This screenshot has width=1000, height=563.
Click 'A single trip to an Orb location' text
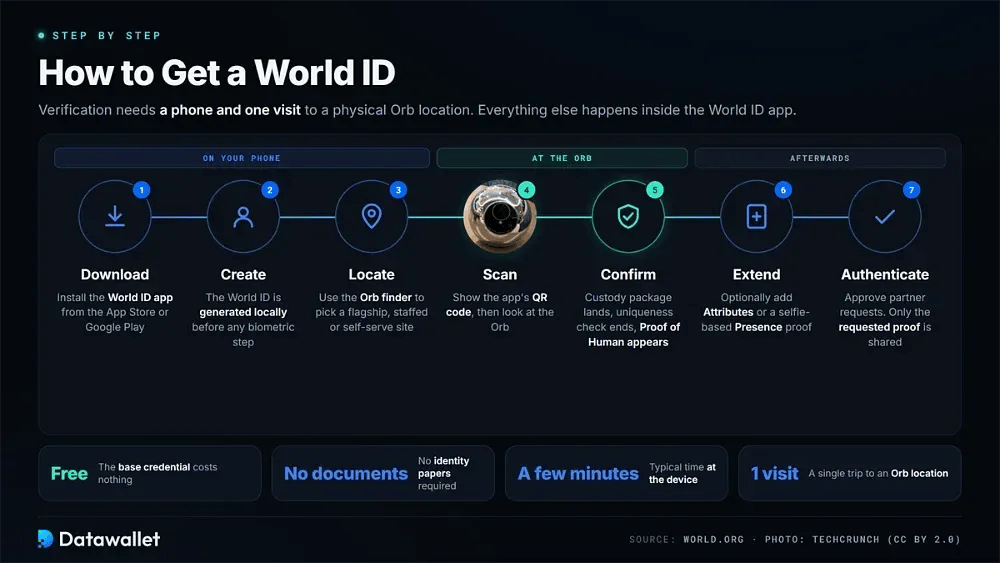tap(878, 473)
